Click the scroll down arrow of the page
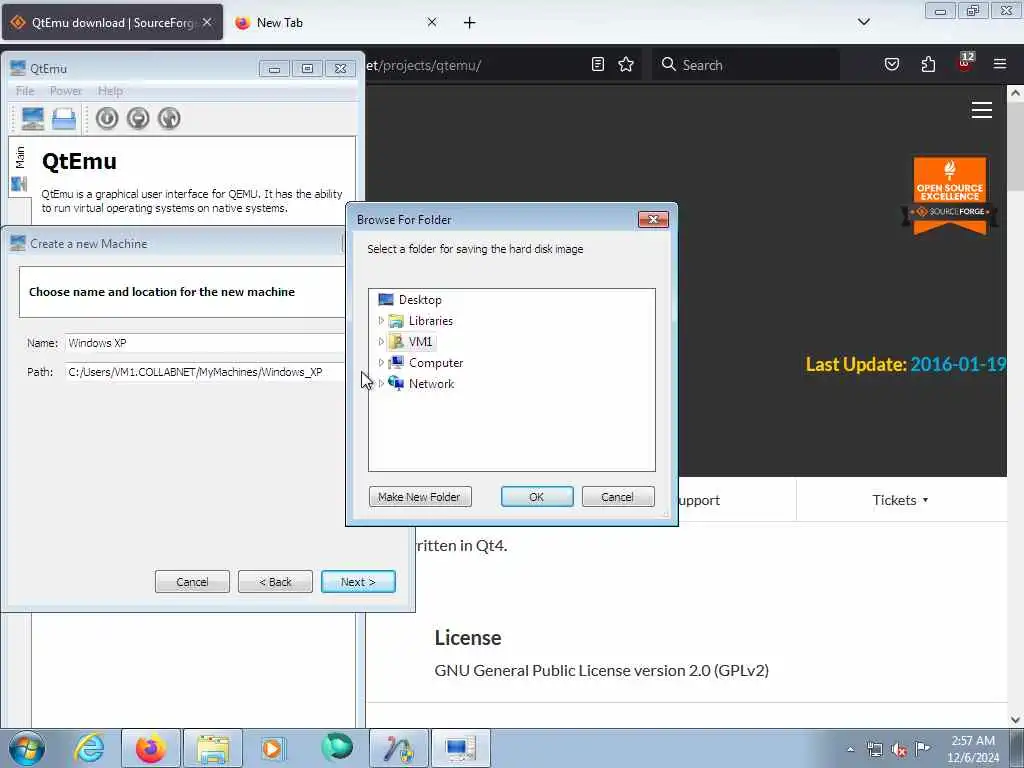Screen dimensions: 1024x768 pos(1016,720)
